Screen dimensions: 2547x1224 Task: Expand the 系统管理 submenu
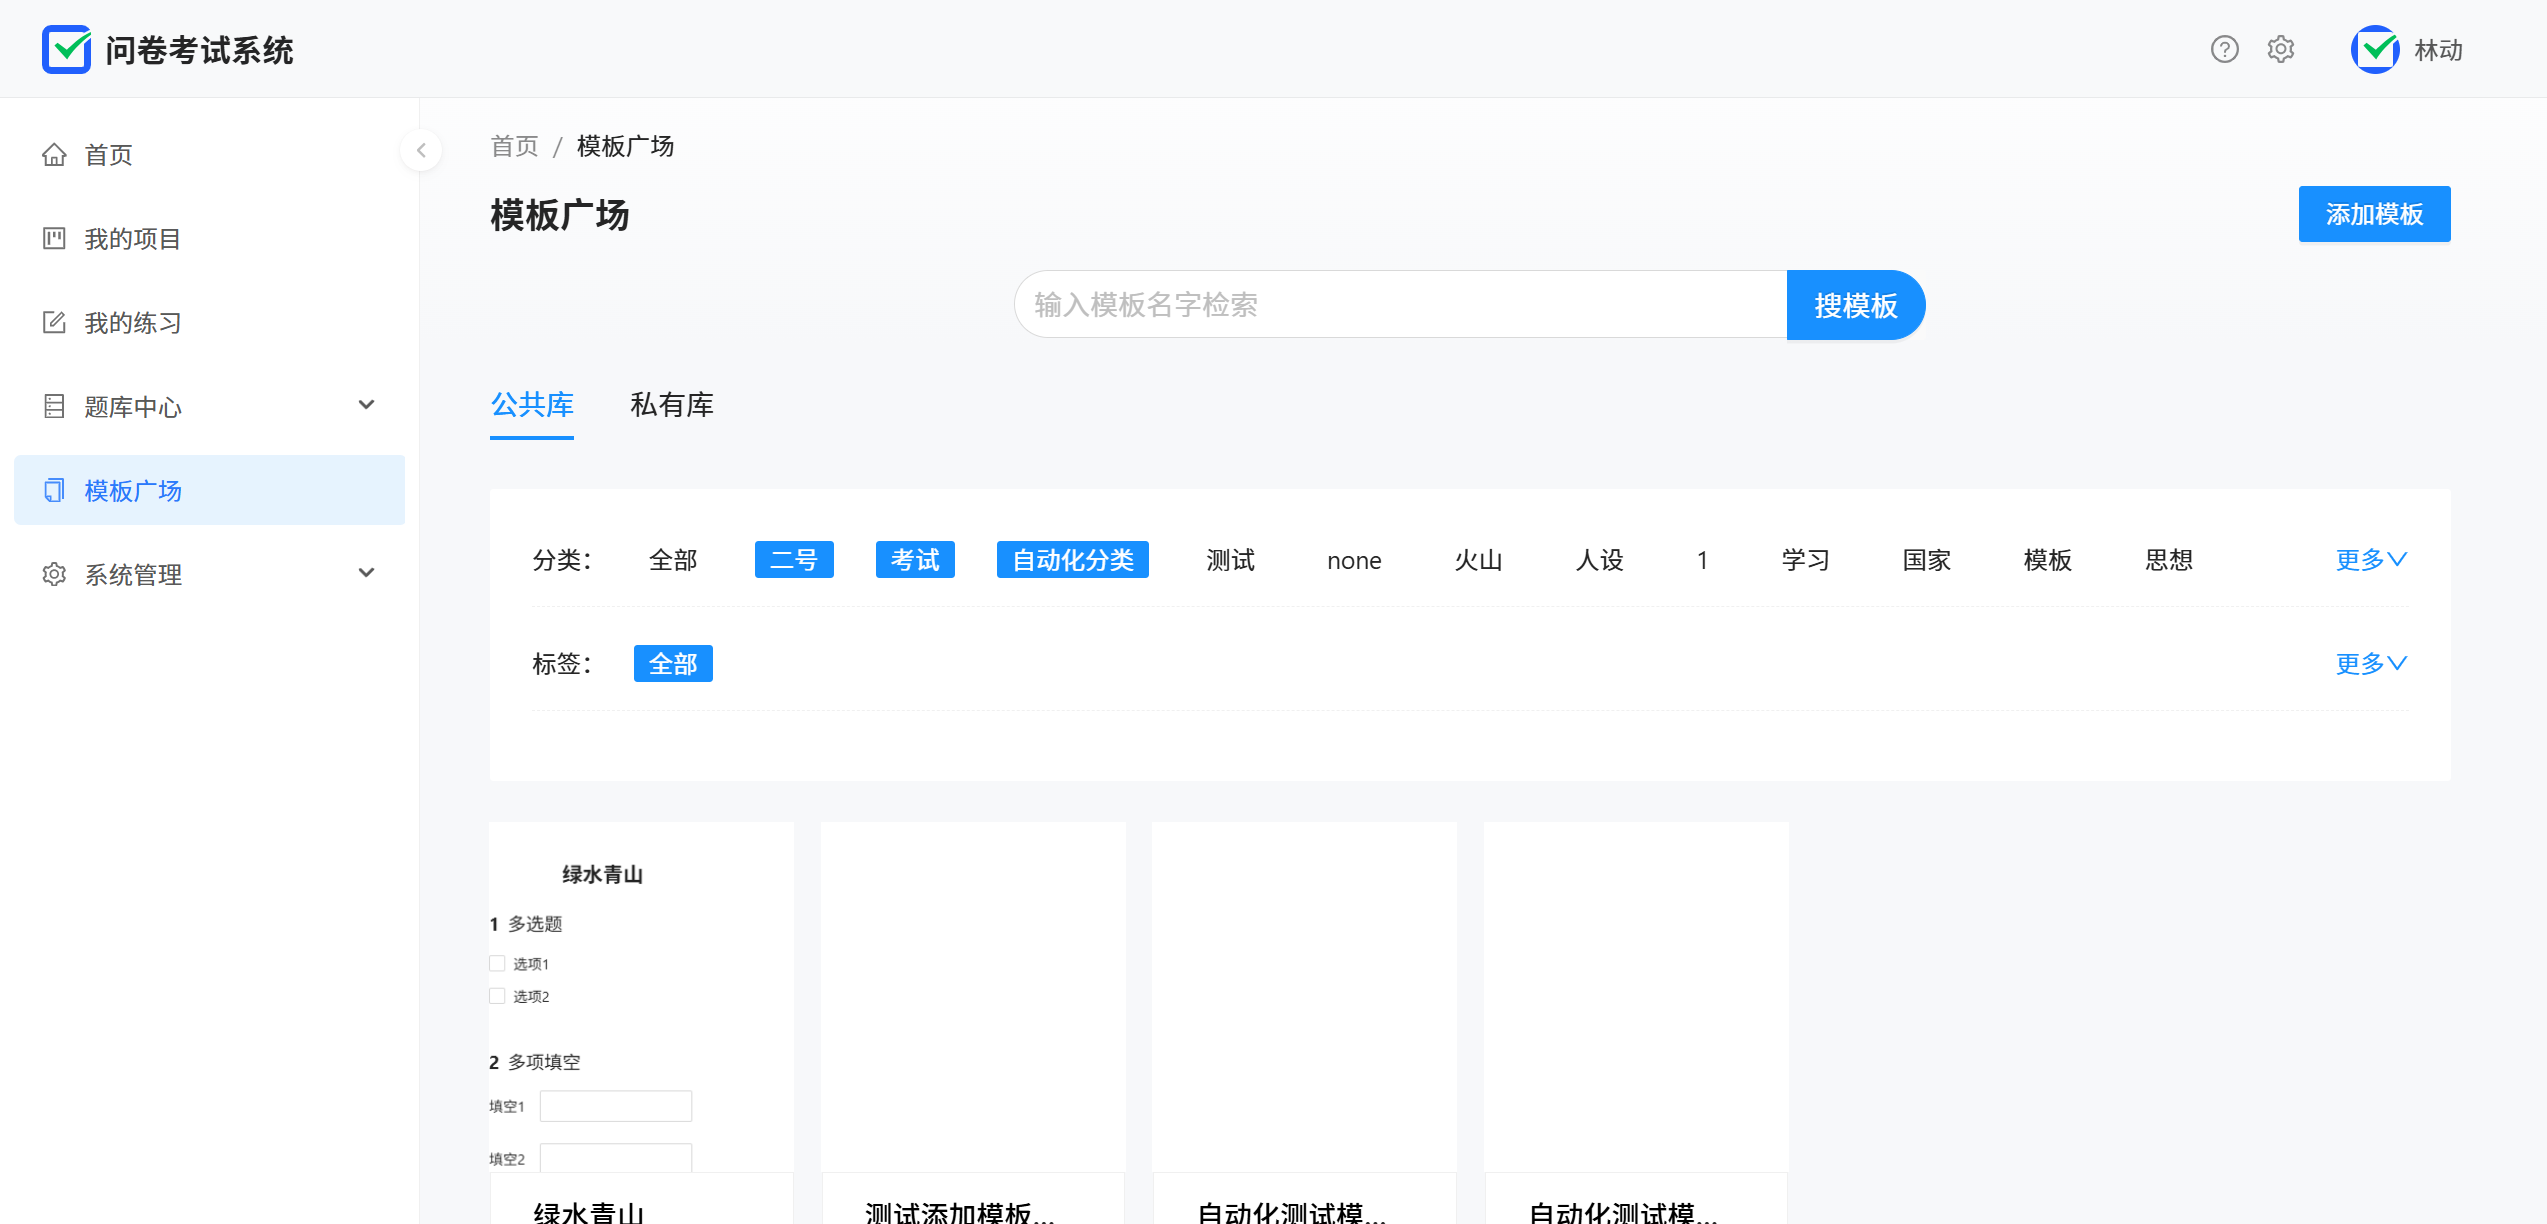pos(366,573)
